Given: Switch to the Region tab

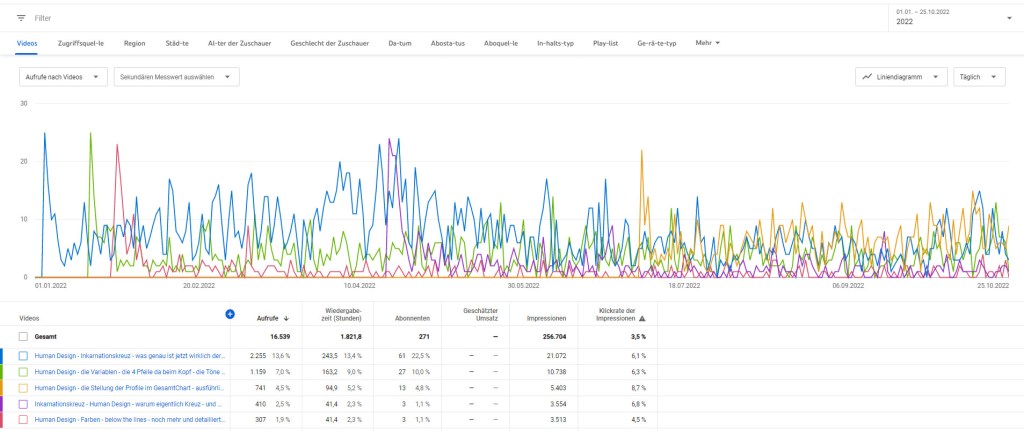Looking at the screenshot, I should [x=135, y=43].
